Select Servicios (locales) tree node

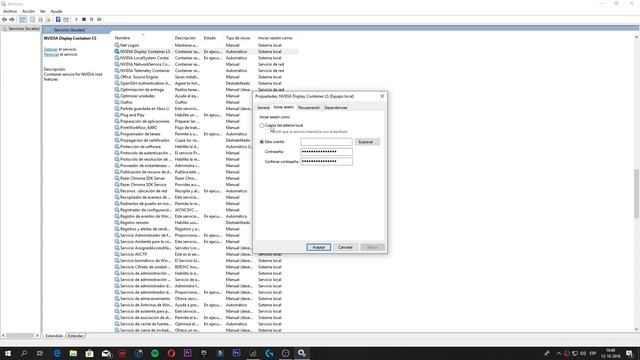pos(21,29)
